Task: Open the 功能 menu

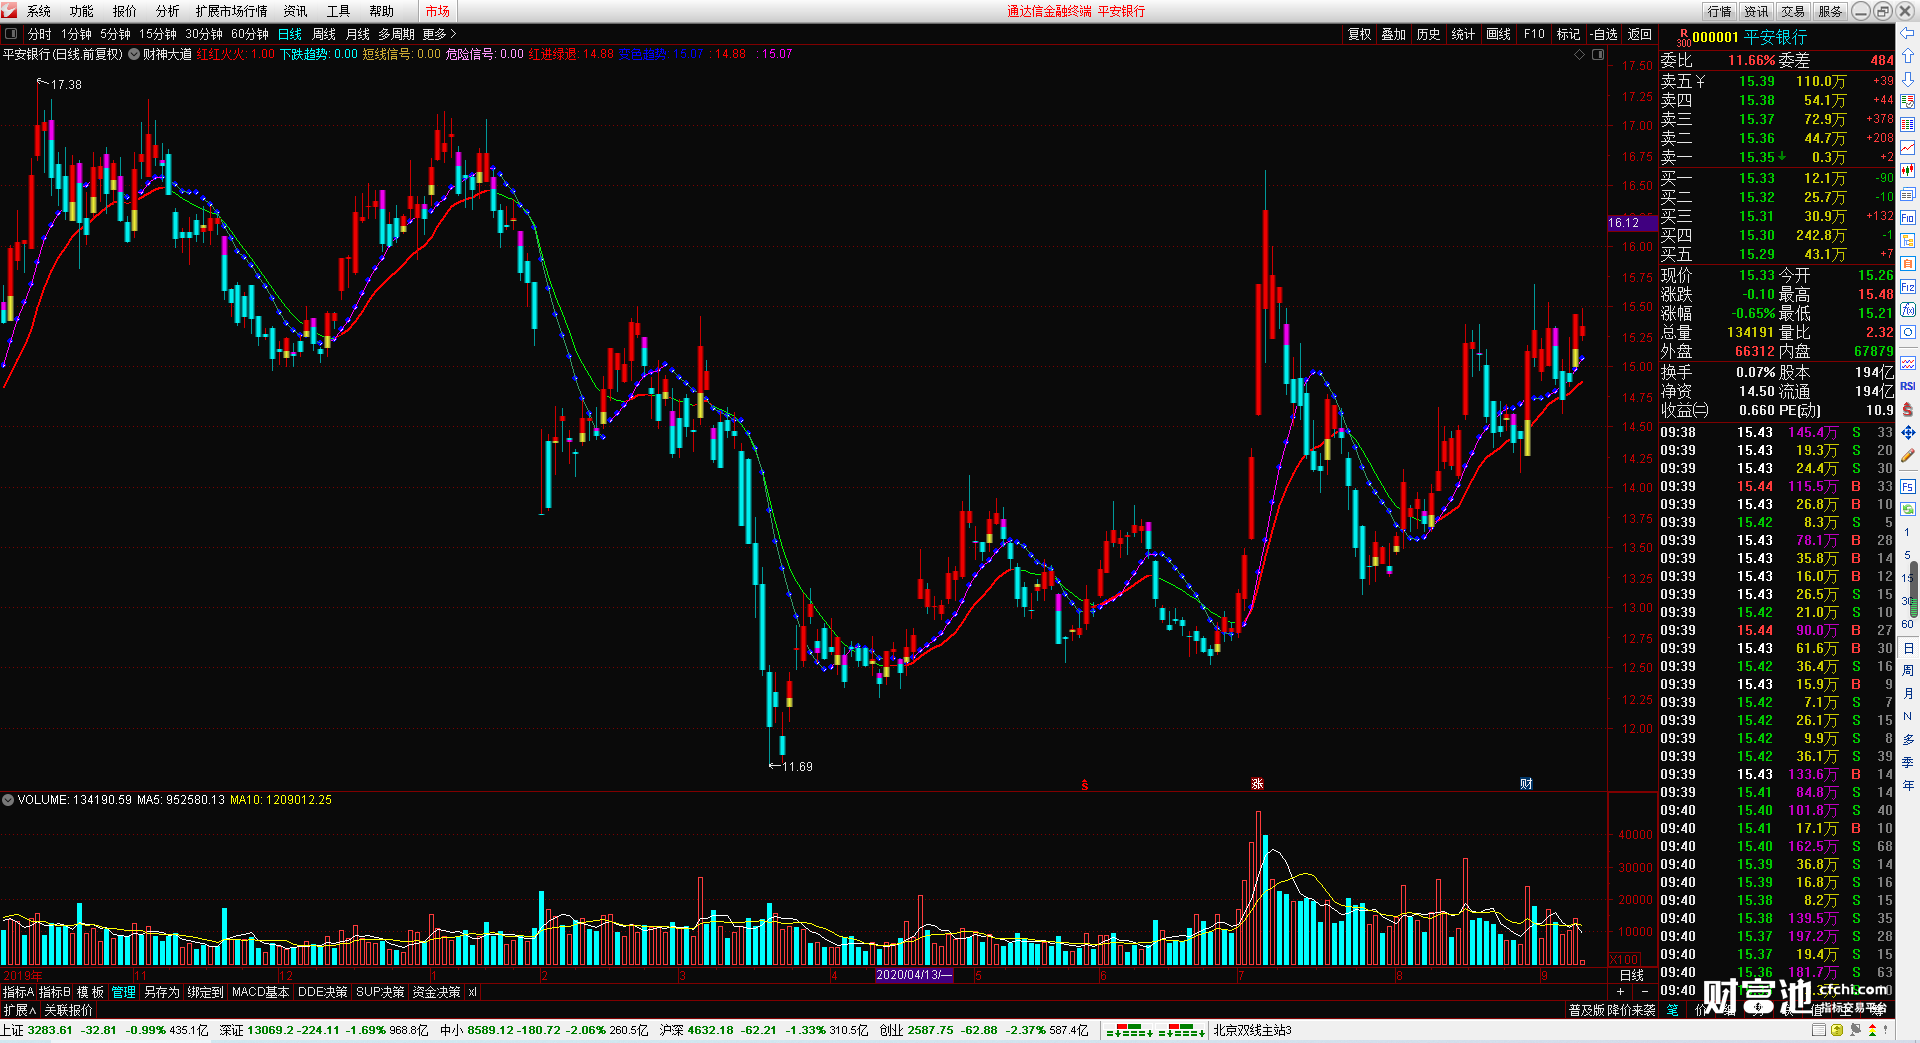Action: click(82, 11)
